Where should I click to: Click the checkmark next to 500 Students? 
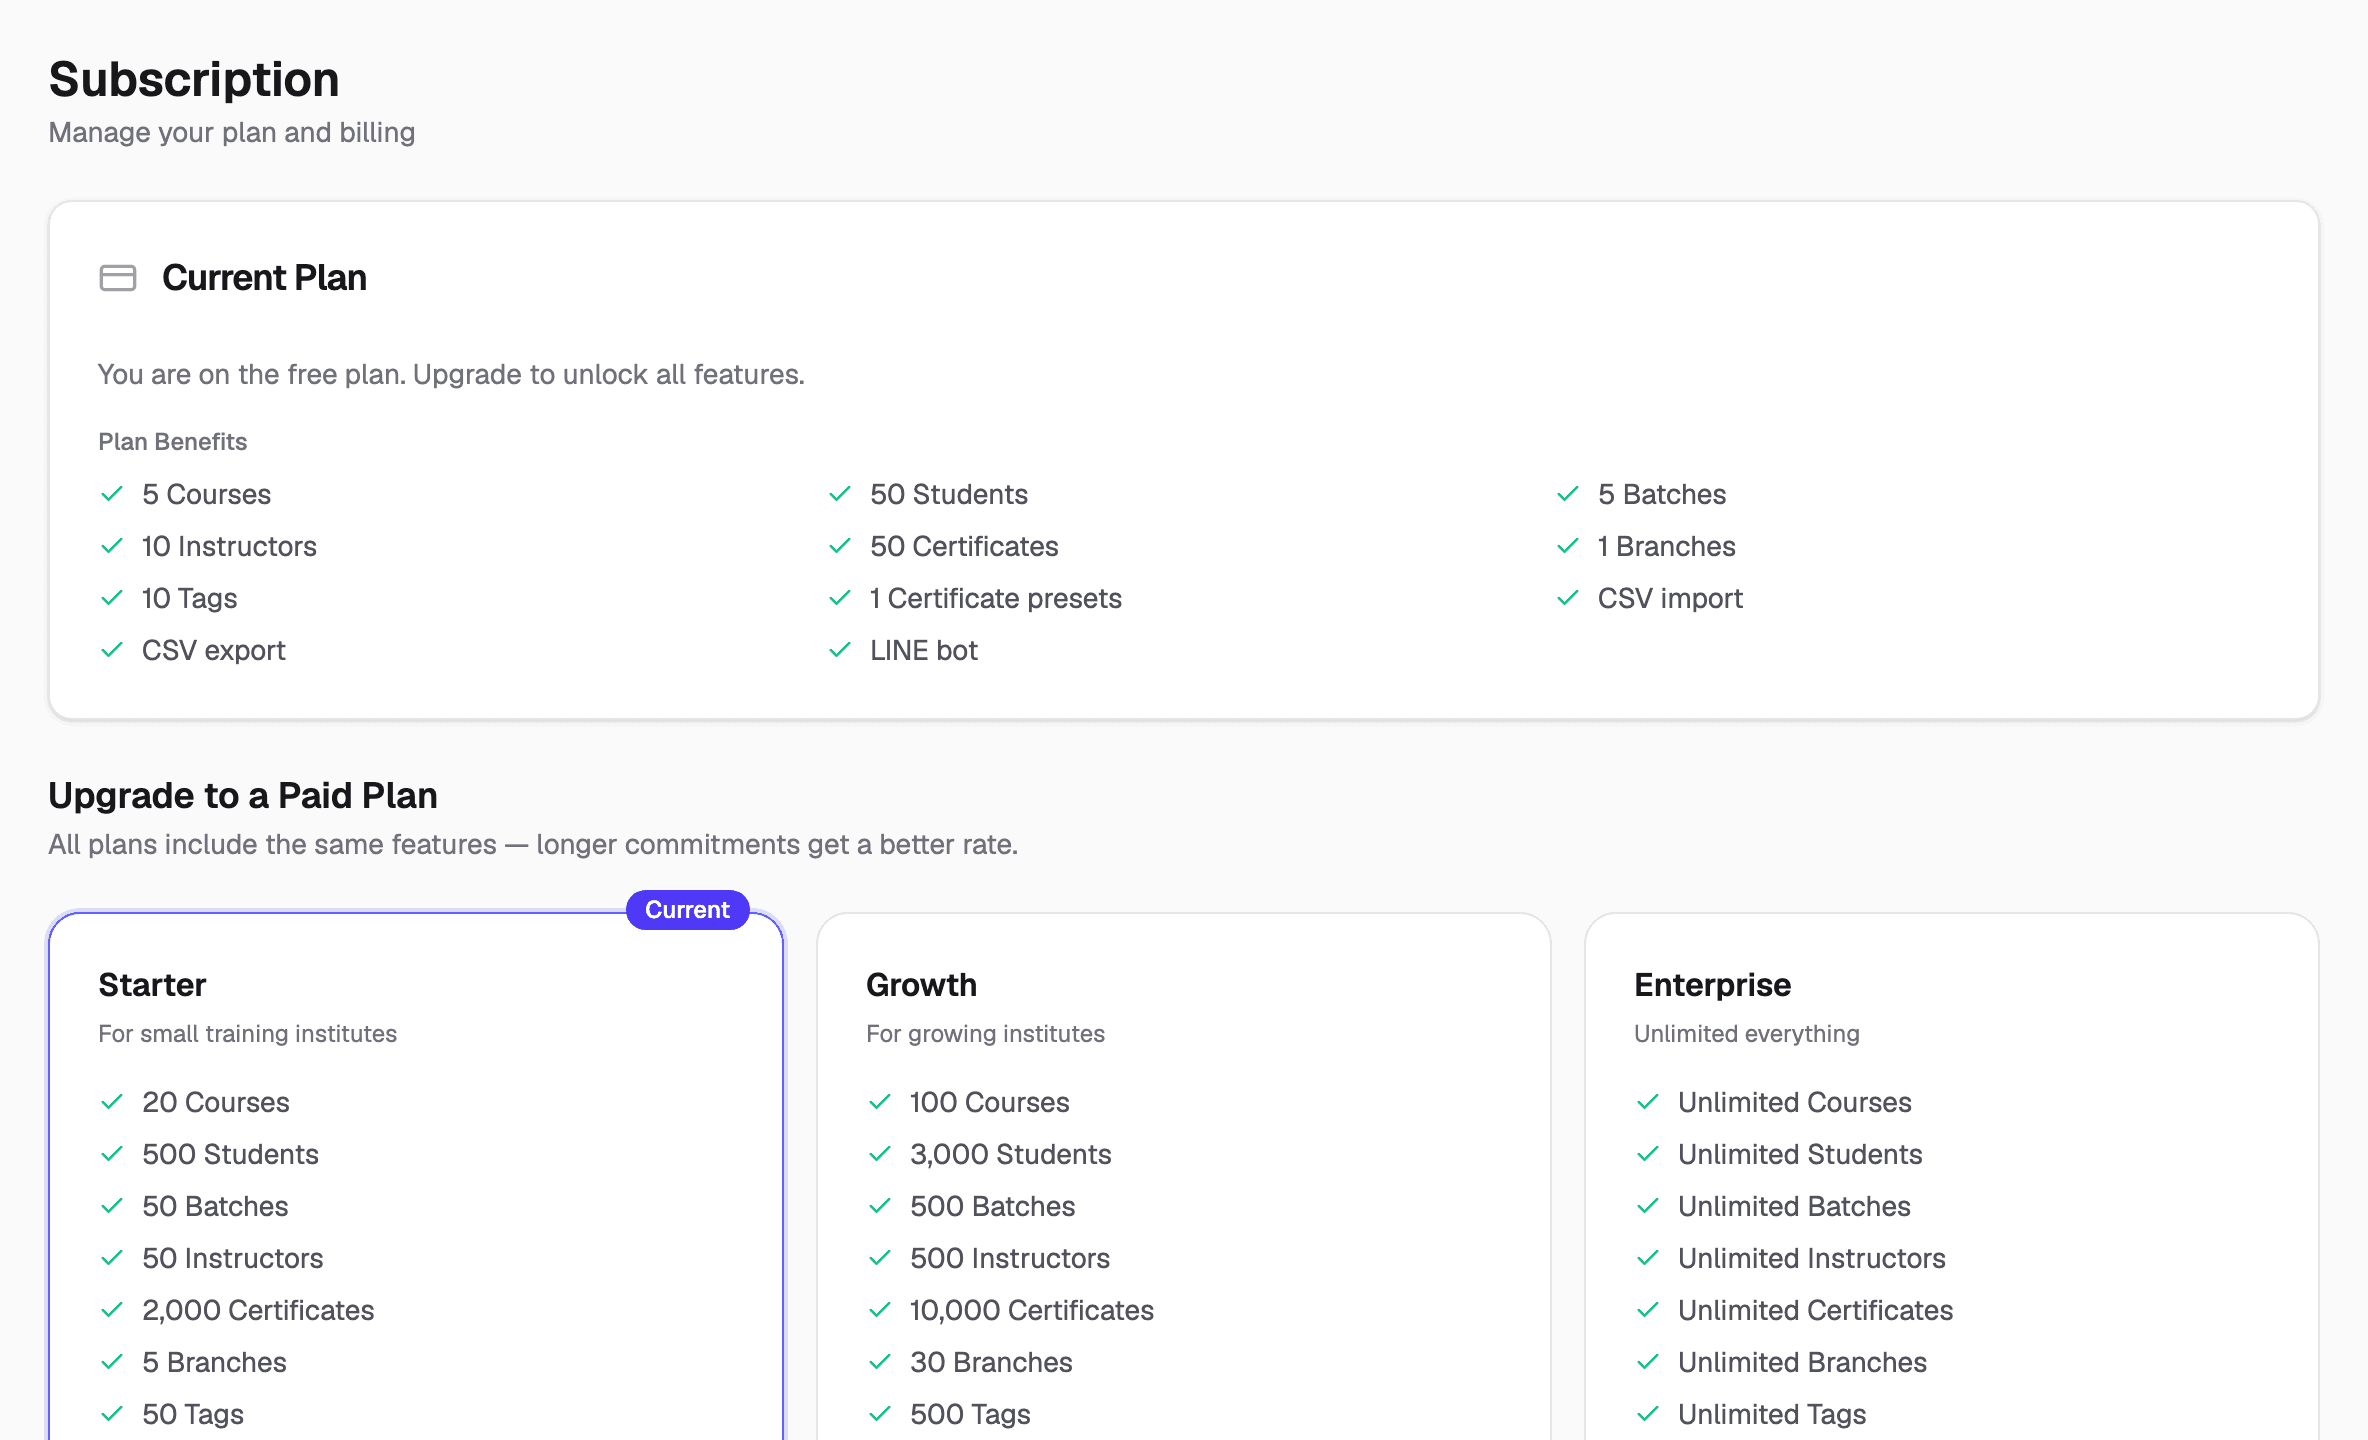point(112,1154)
